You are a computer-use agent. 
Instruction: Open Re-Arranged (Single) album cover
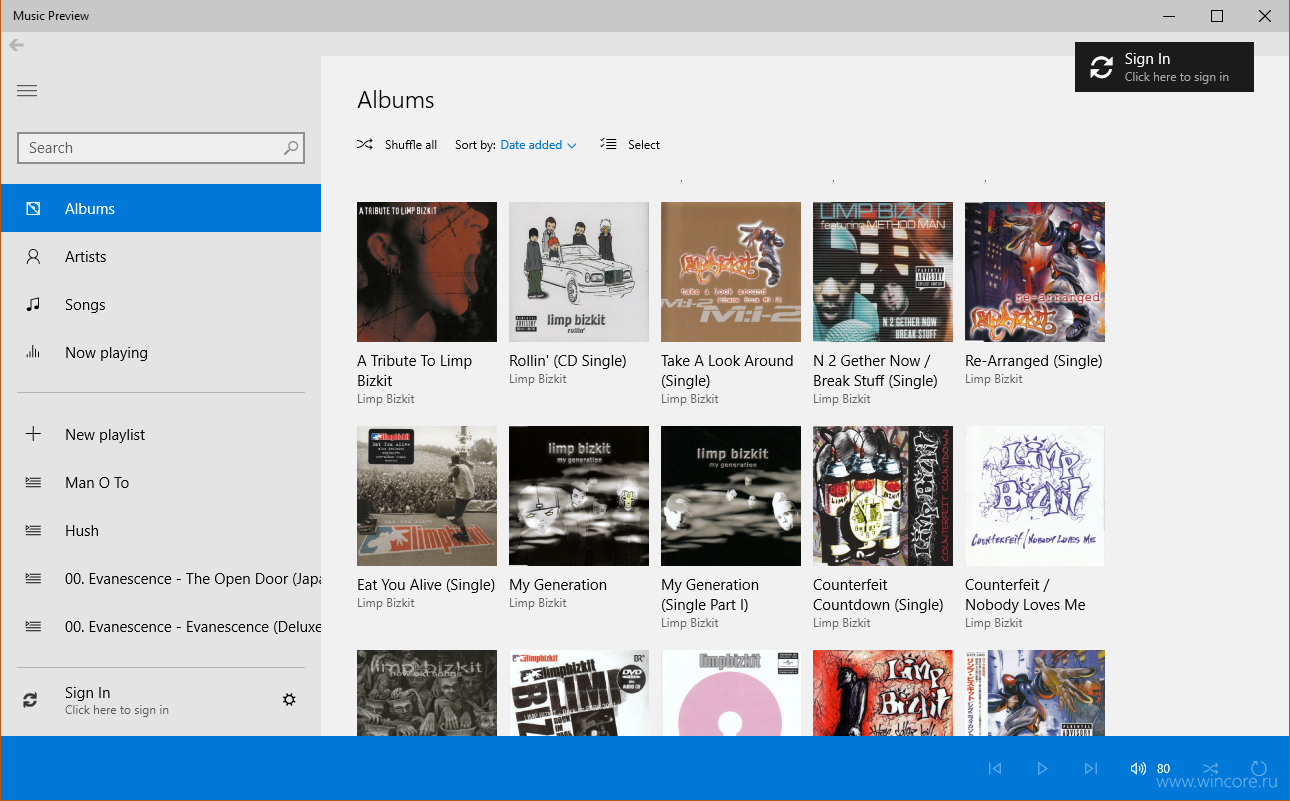[1035, 272]
